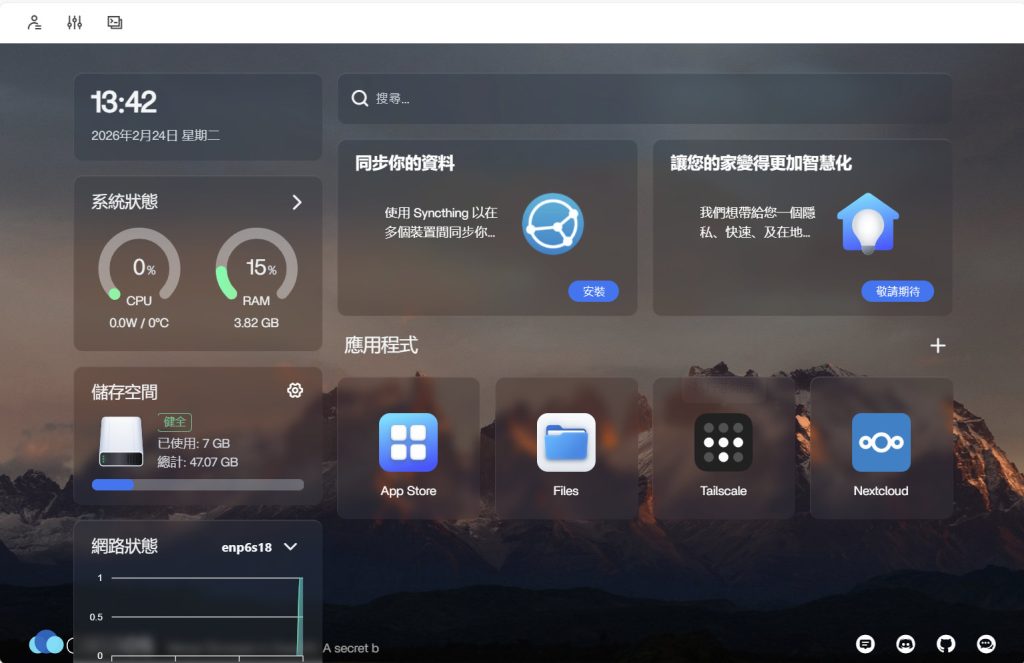Click the CasaOS cloud logo at bottom left
Image resolution: width=1024 pixels, height=663 pixels.
pyautogui.click(x=45, y=642)
